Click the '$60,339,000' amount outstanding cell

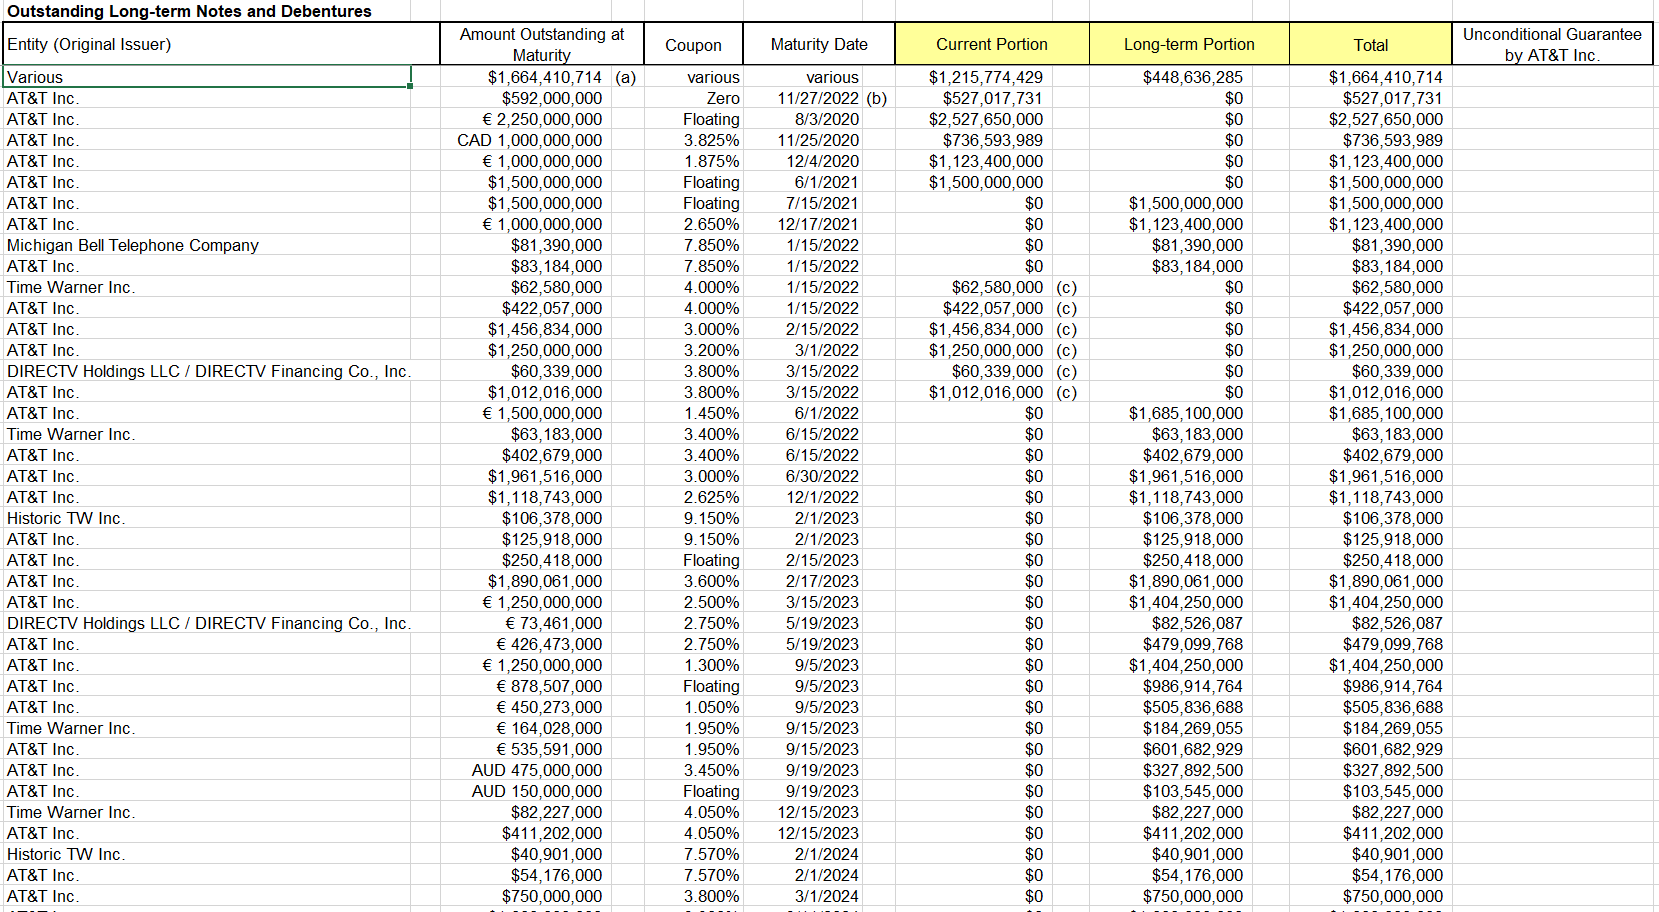[x=525, y=371]
